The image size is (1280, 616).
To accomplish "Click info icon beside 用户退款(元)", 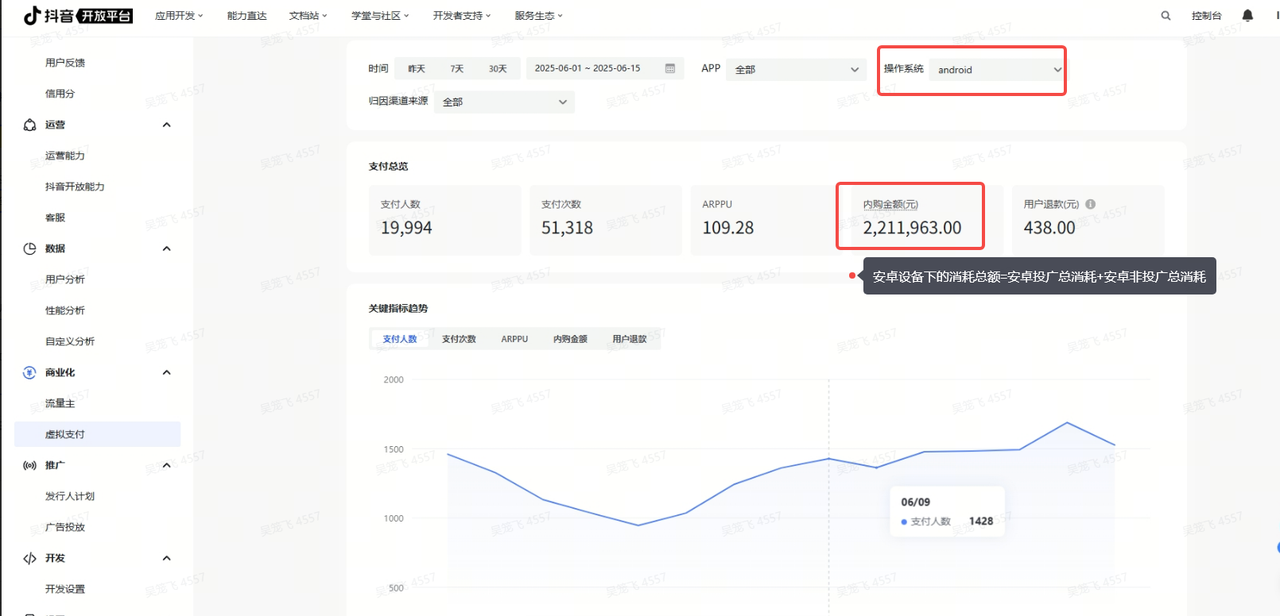I will point(1090,204).
